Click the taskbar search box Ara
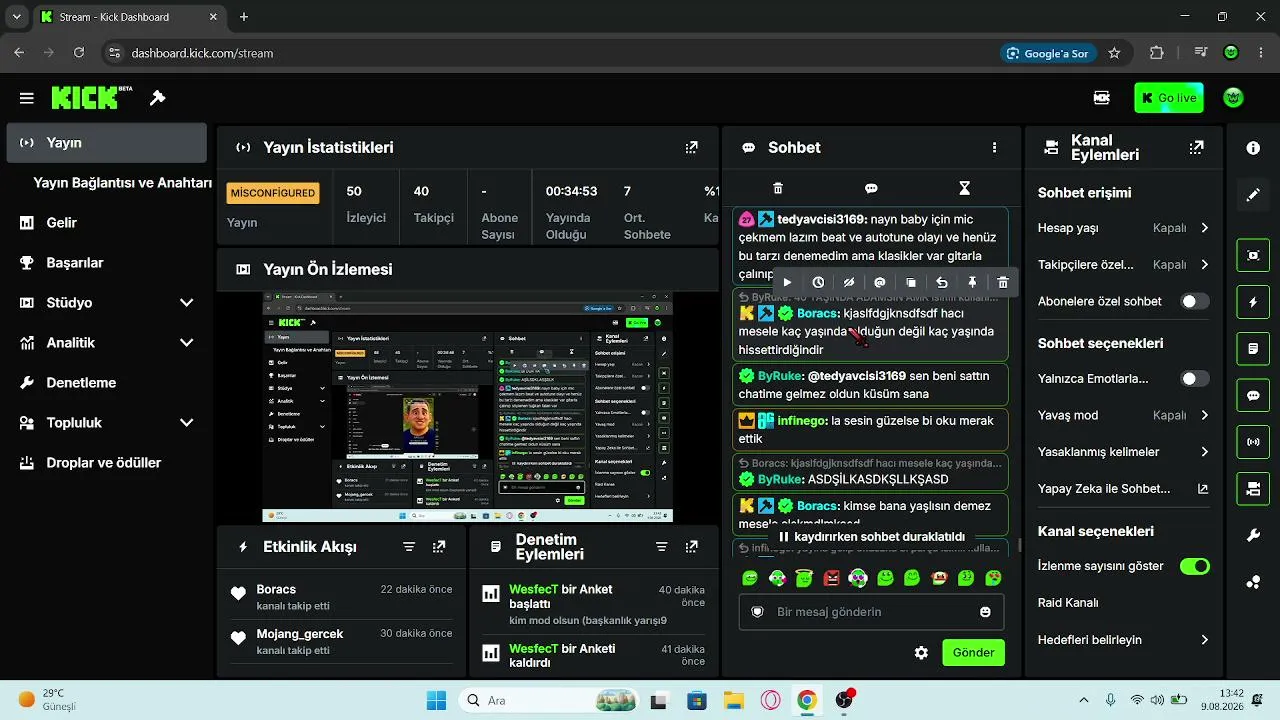This screenshot has height=720, width=1280. coord(548,700)
